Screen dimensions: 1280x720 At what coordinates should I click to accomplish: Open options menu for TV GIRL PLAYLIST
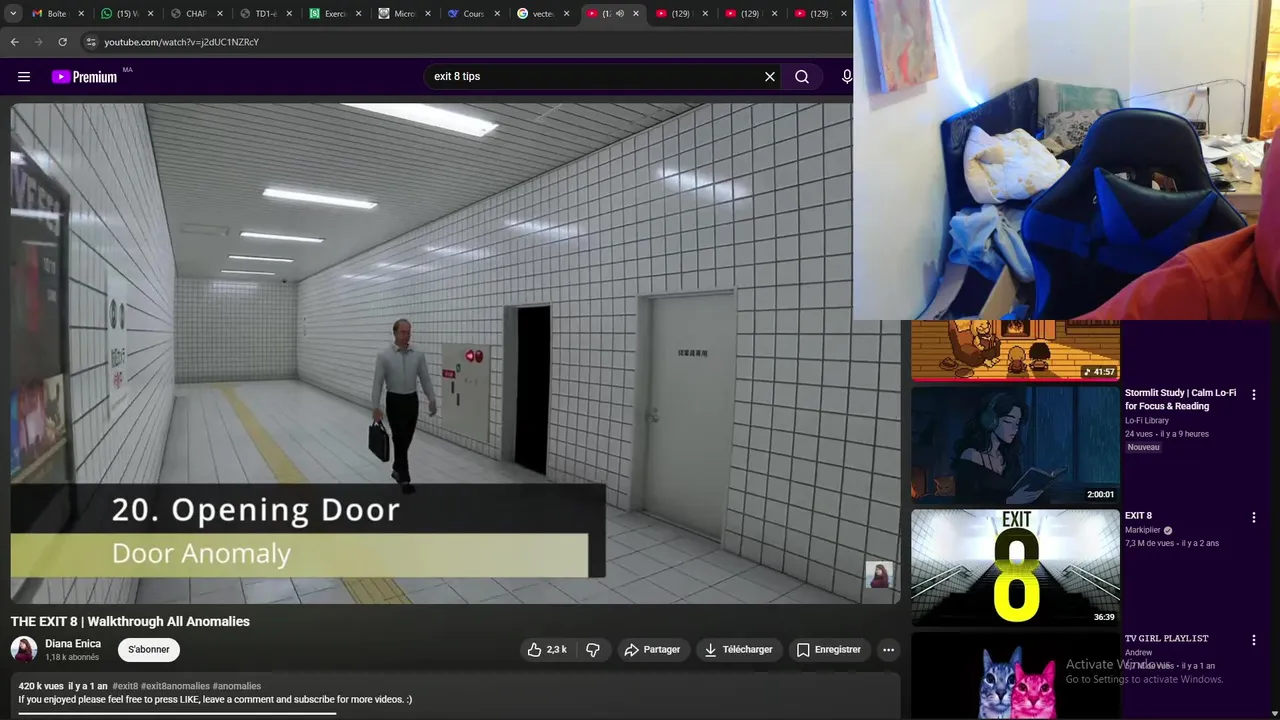point(1253,640)
